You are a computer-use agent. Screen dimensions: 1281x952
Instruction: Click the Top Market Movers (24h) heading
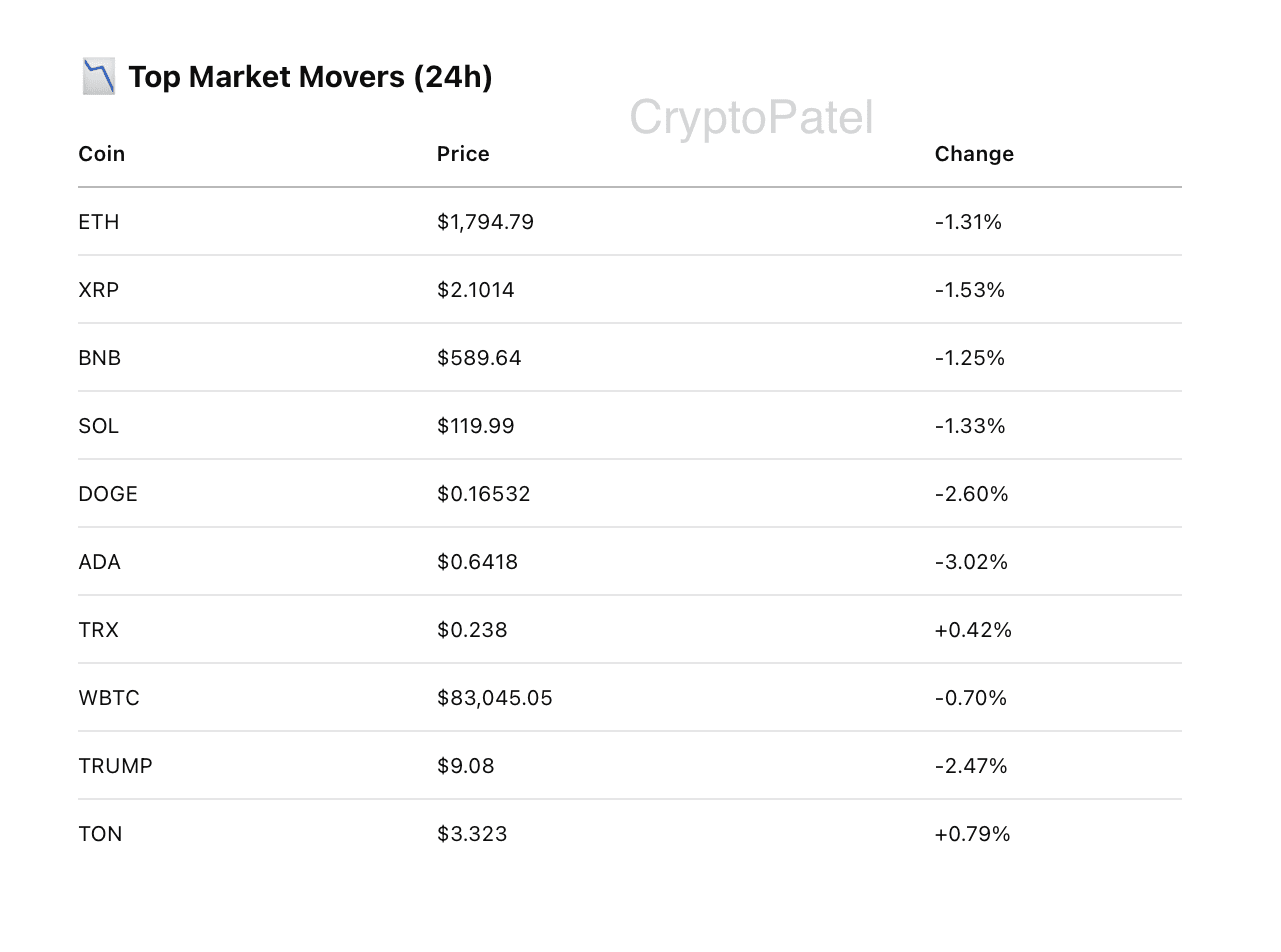310,77
